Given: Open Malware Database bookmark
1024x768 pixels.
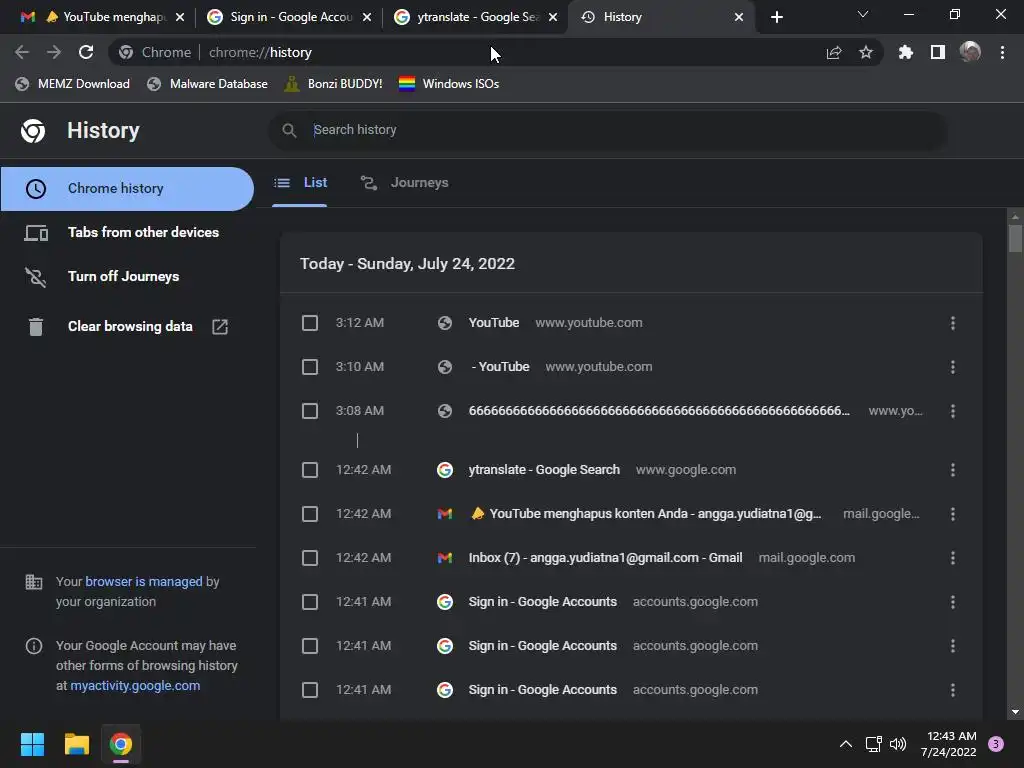Looking at the screenshot, I should [x=208, y=84].
